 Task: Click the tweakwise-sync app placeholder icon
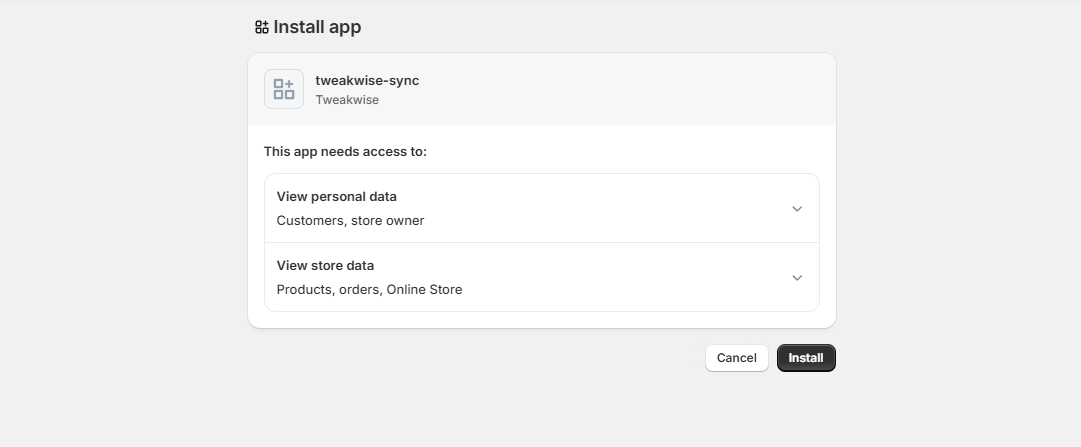(x=284, y=89)
